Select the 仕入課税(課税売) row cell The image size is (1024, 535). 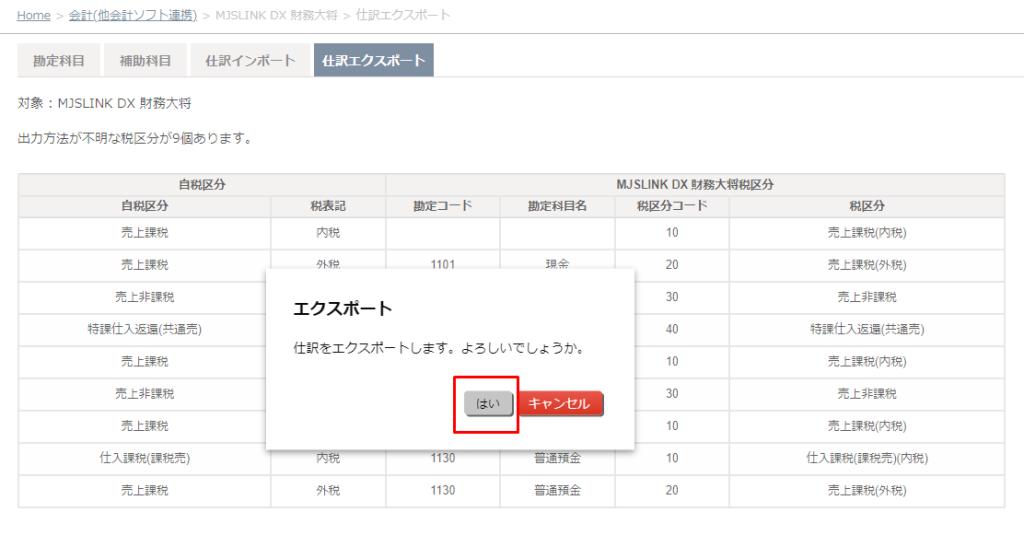pos(144,458)
